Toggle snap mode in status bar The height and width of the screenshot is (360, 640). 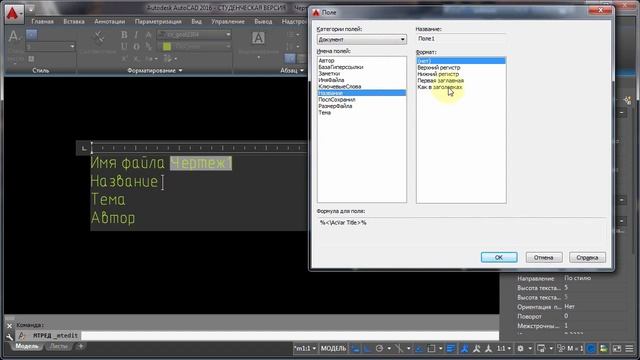coord(367,349)
